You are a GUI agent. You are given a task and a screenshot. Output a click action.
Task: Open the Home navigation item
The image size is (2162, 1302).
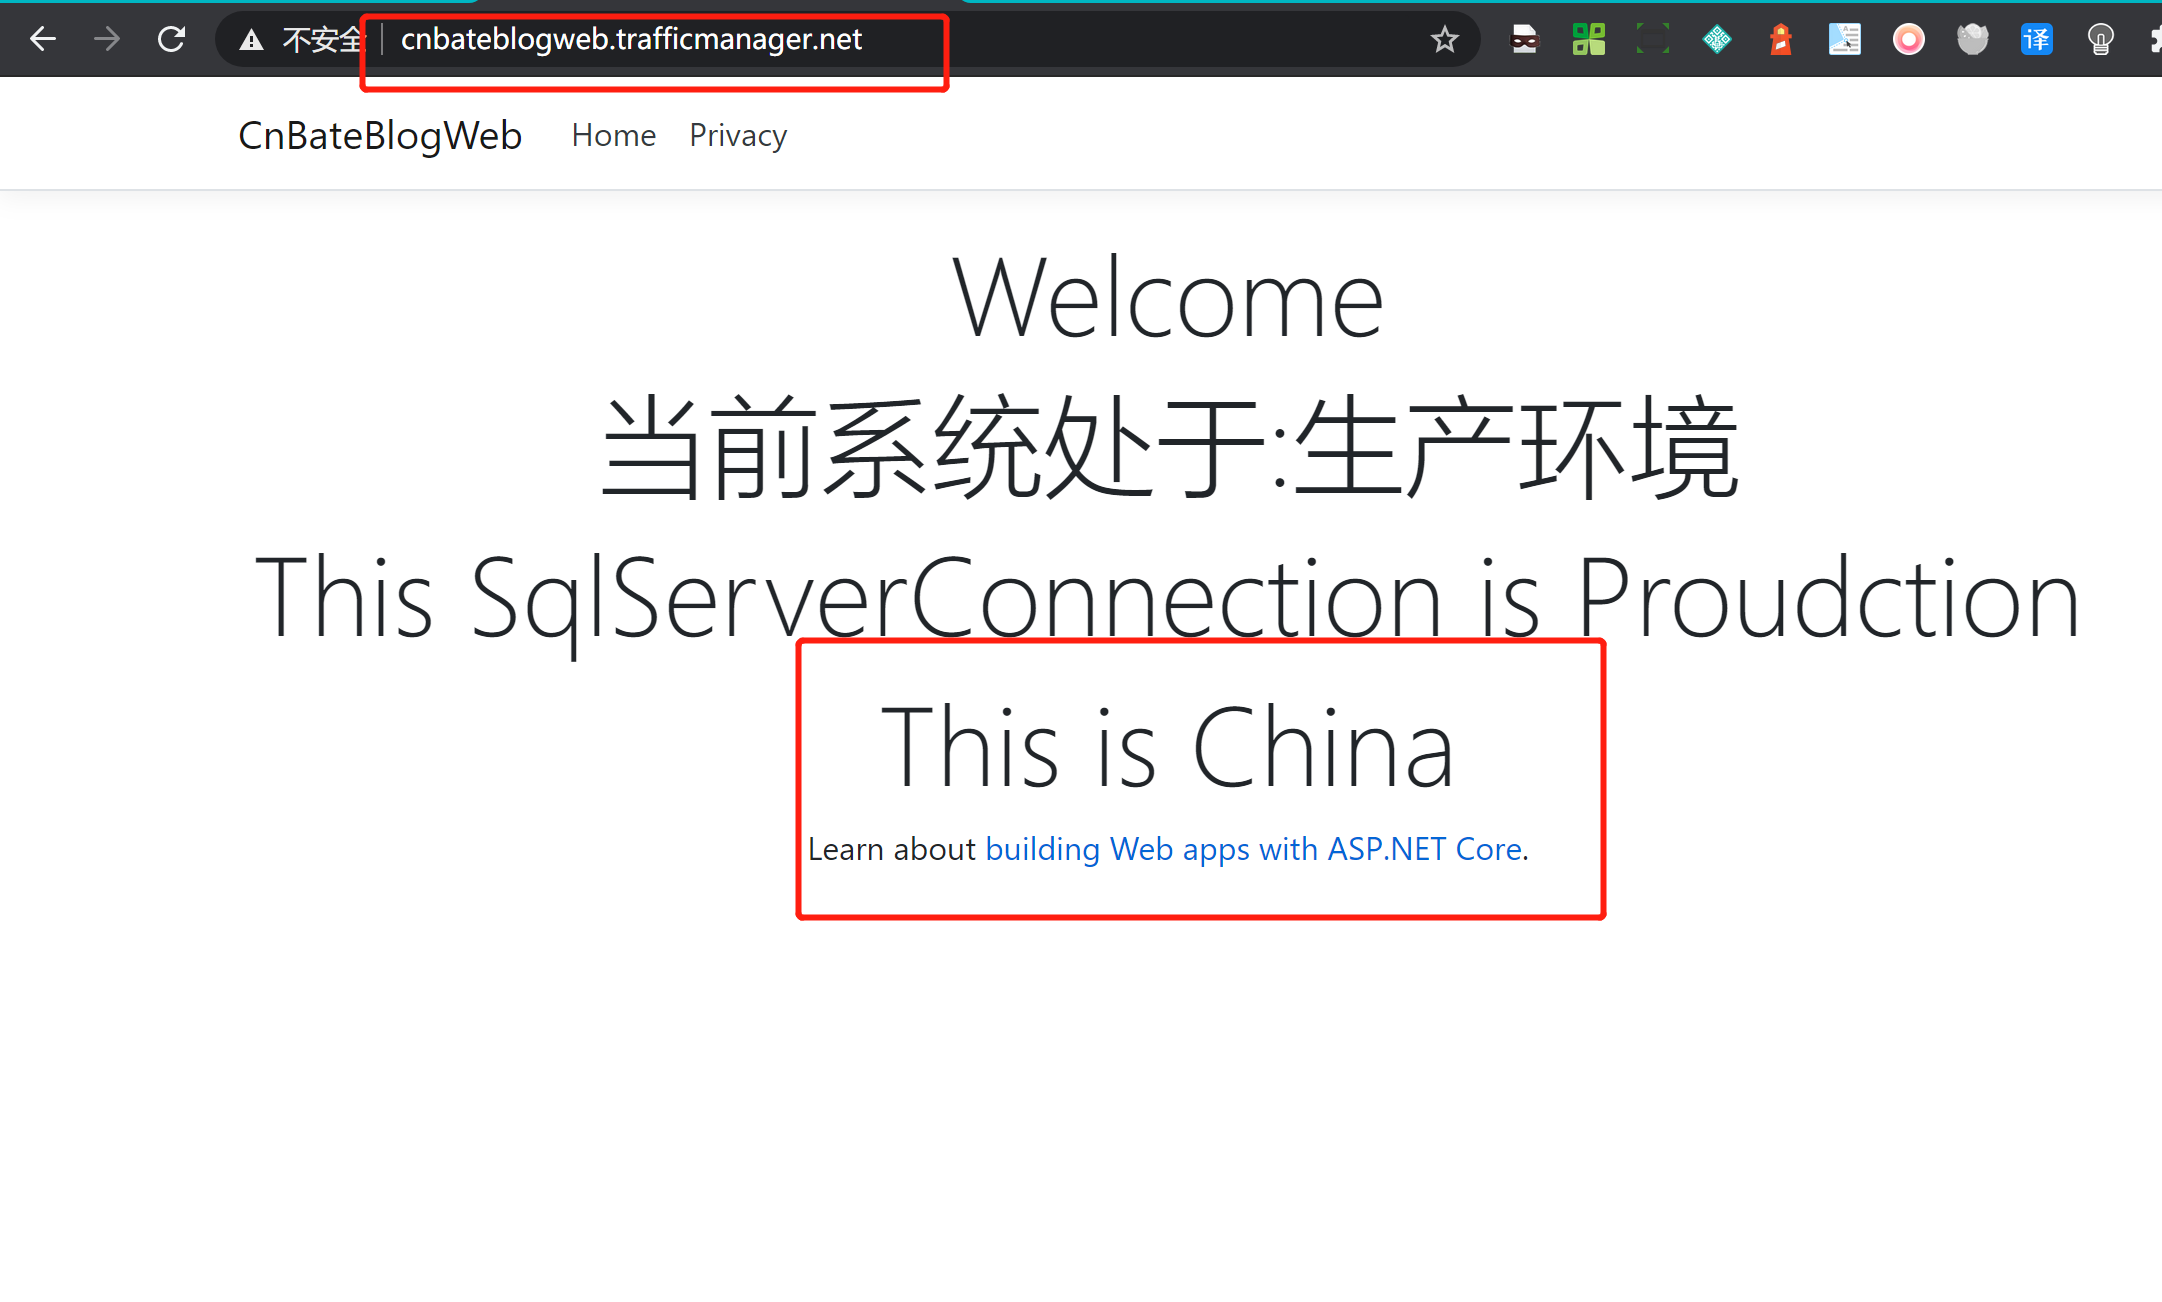614,135
